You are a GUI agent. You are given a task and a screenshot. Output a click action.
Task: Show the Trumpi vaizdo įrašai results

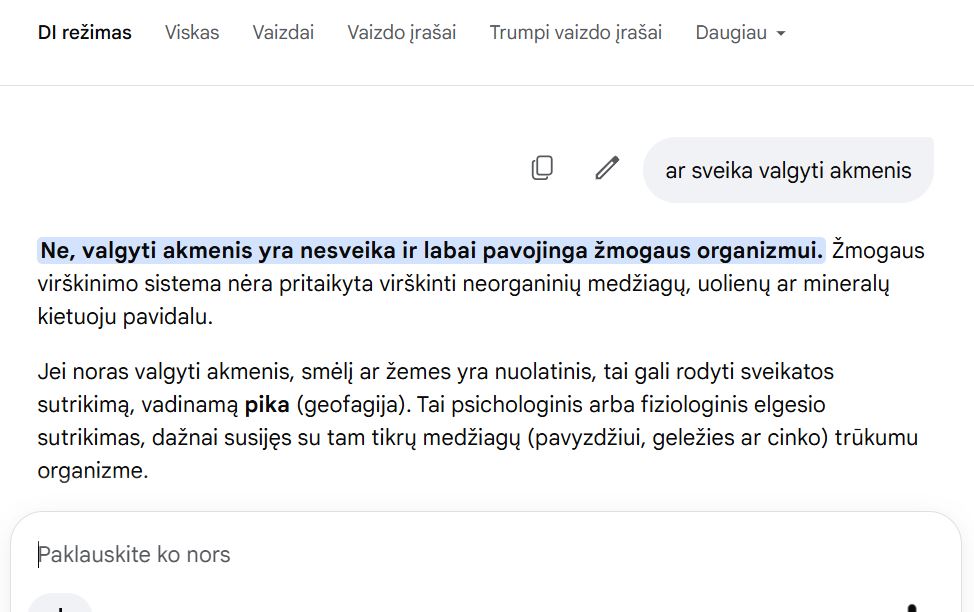576,32
